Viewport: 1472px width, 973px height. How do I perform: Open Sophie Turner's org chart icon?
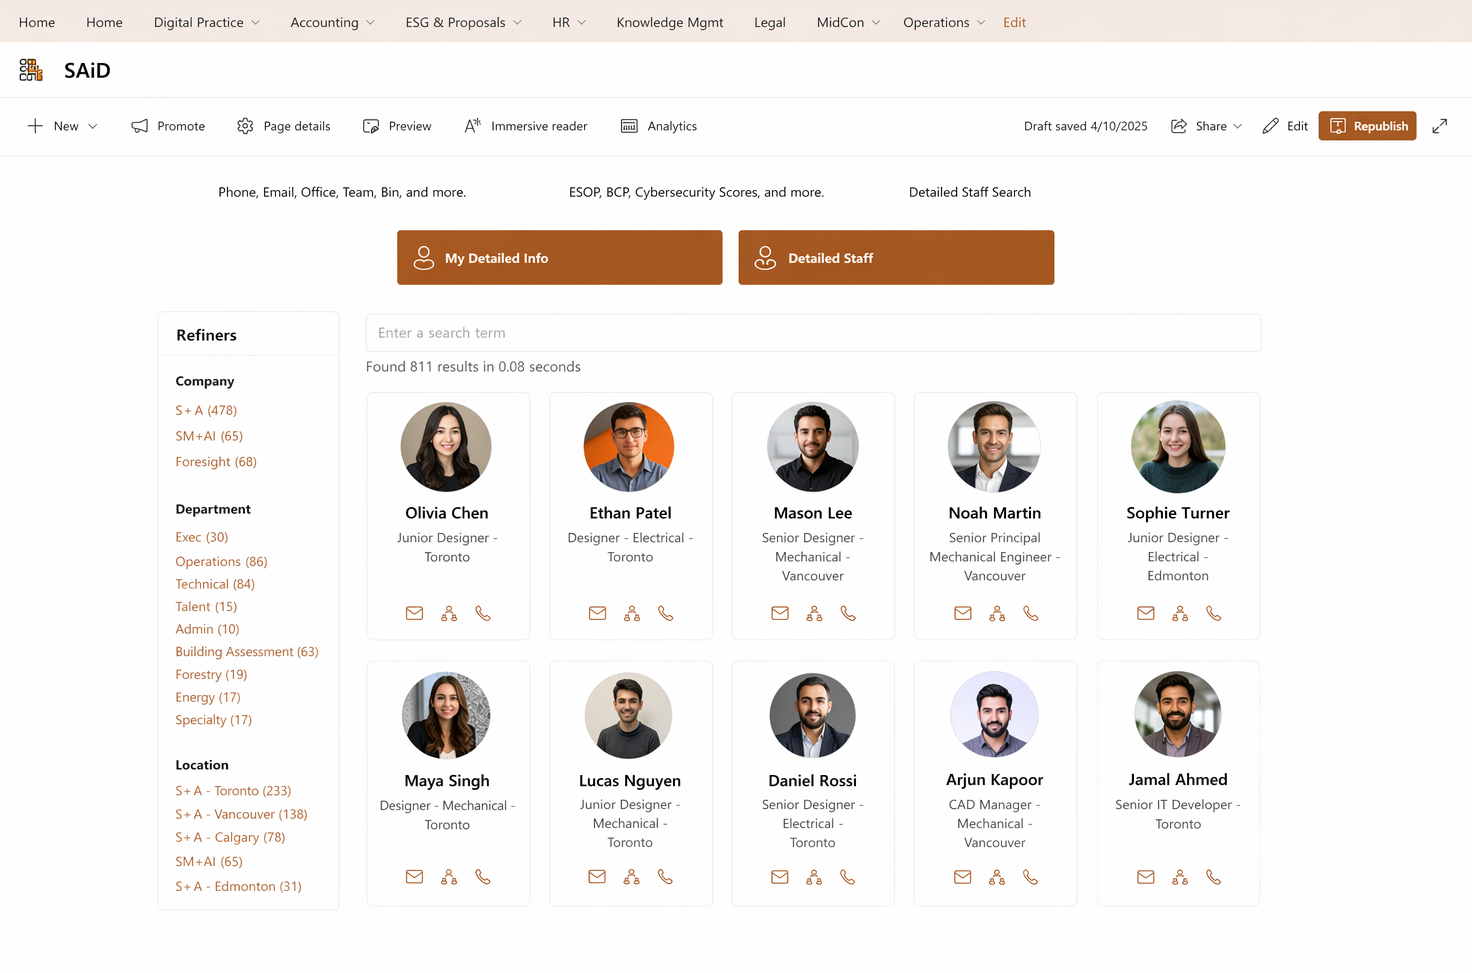pyautogui.click(x=1180, y=613)
